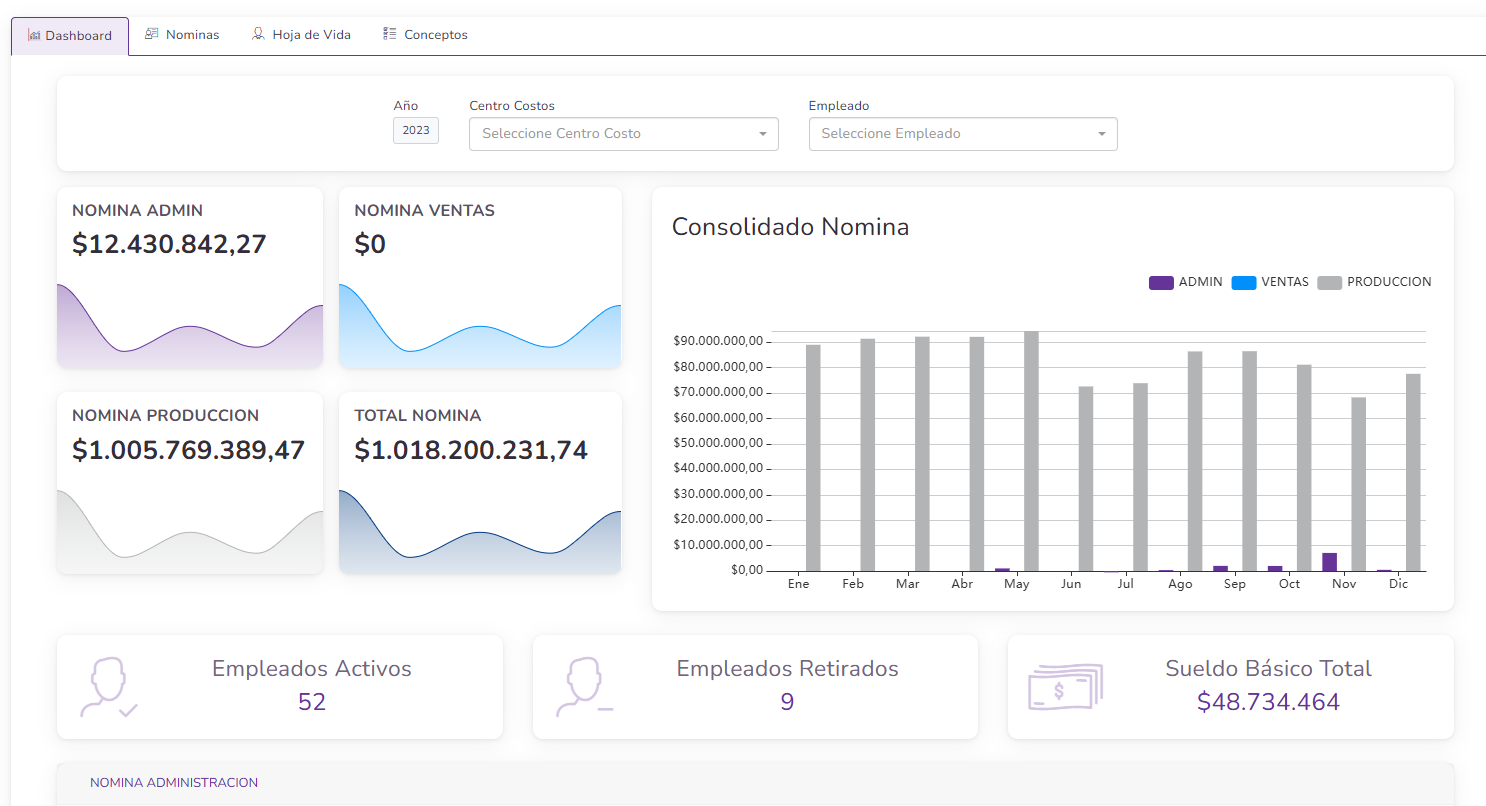Click the purple admin bar for Nov

[1329, 562]
